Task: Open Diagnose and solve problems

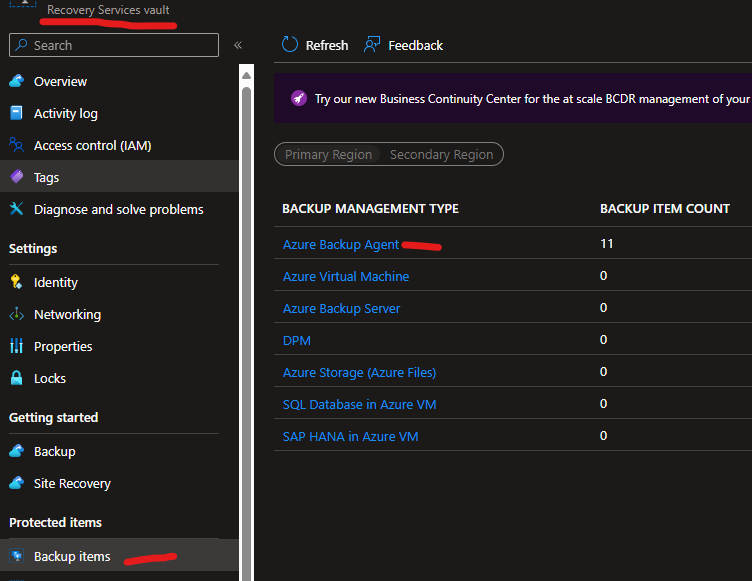Action: click(119, 209)
